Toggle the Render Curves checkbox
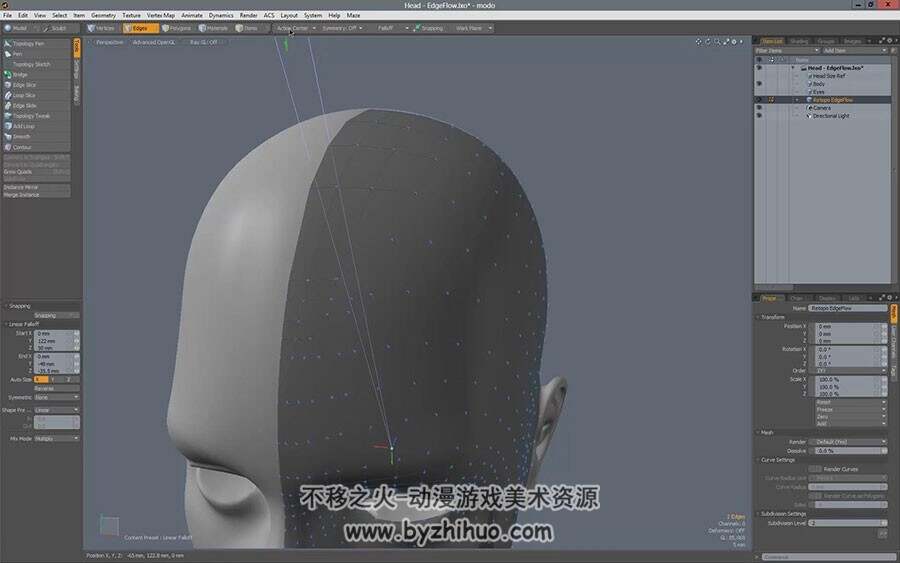Image resolution: width=900 pixels, height=563 pixels. point(814,469)
